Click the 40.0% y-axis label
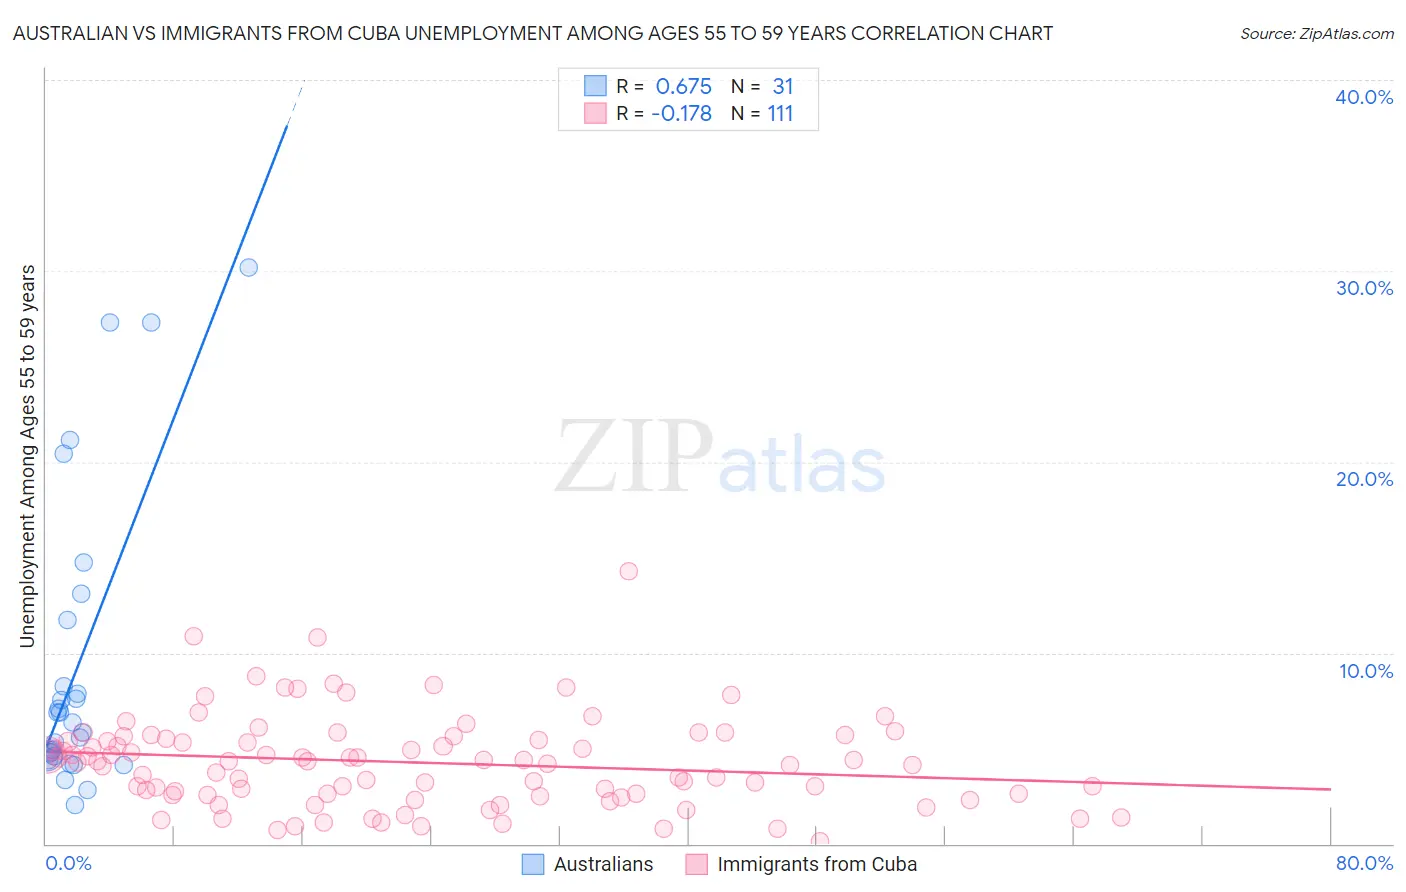 tap(1364, 97)
